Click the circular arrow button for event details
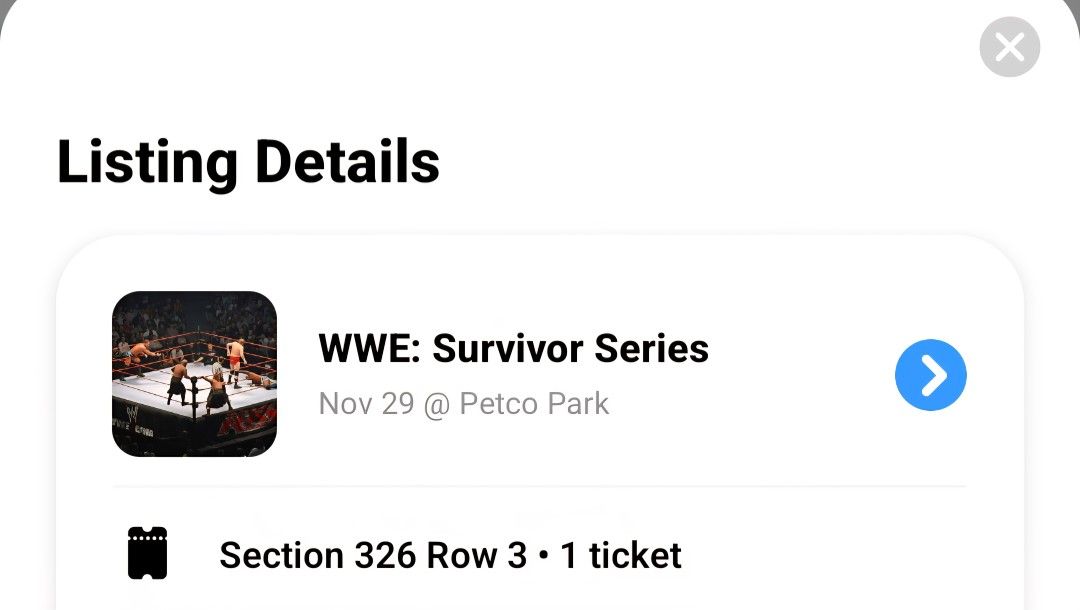The height and width of the screenshot is (610, 1080). click(x=930, y=374)
